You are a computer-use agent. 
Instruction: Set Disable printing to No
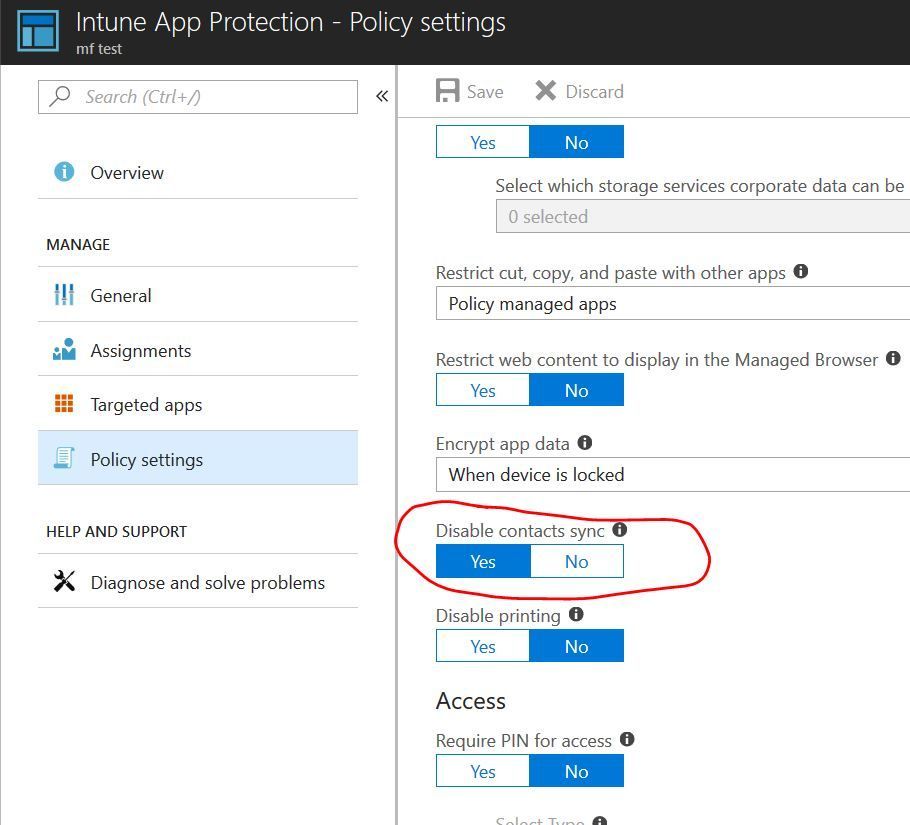click(576, 646)
